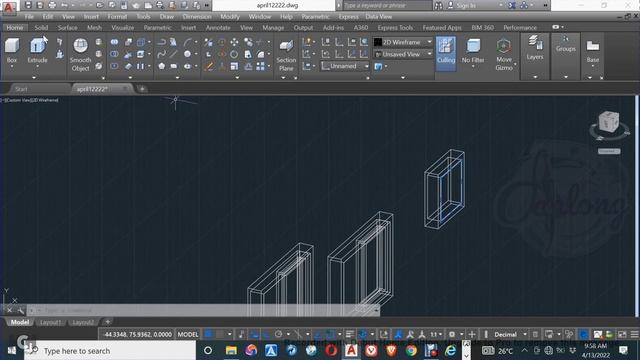
Task: Click the Save icon in Quick Access toolbar
Action: click(28, 5)
